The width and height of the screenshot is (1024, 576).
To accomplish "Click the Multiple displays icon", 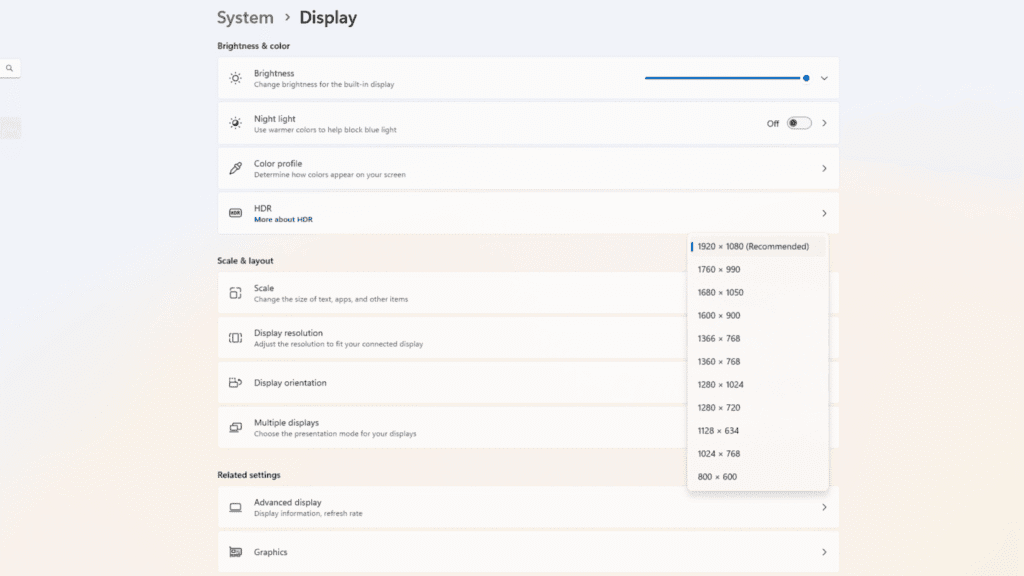I will point(235,428).
